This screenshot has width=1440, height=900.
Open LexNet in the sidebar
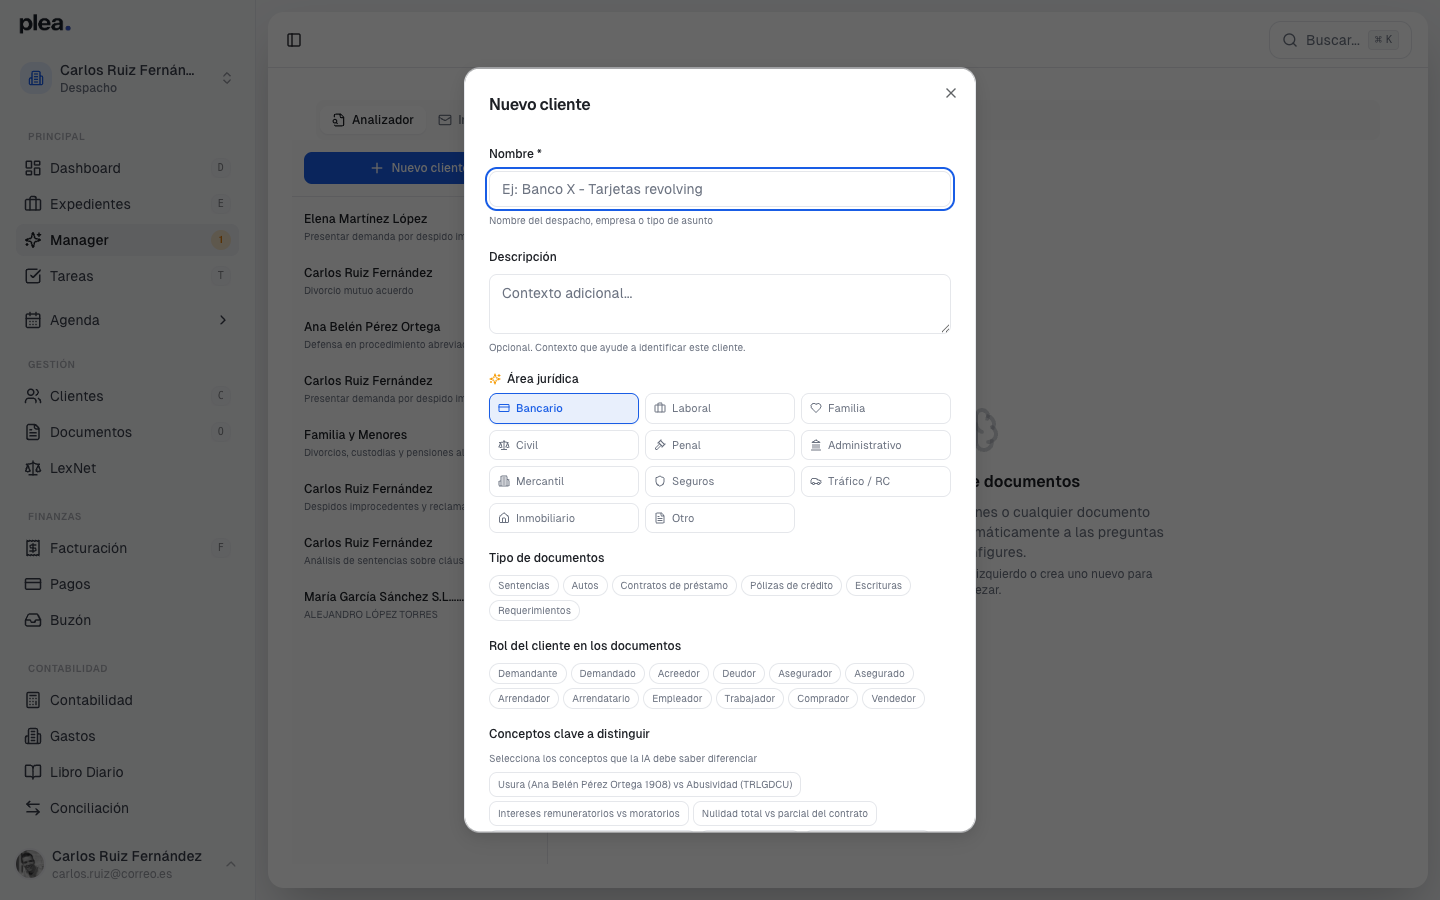click(x=128, y=468)
